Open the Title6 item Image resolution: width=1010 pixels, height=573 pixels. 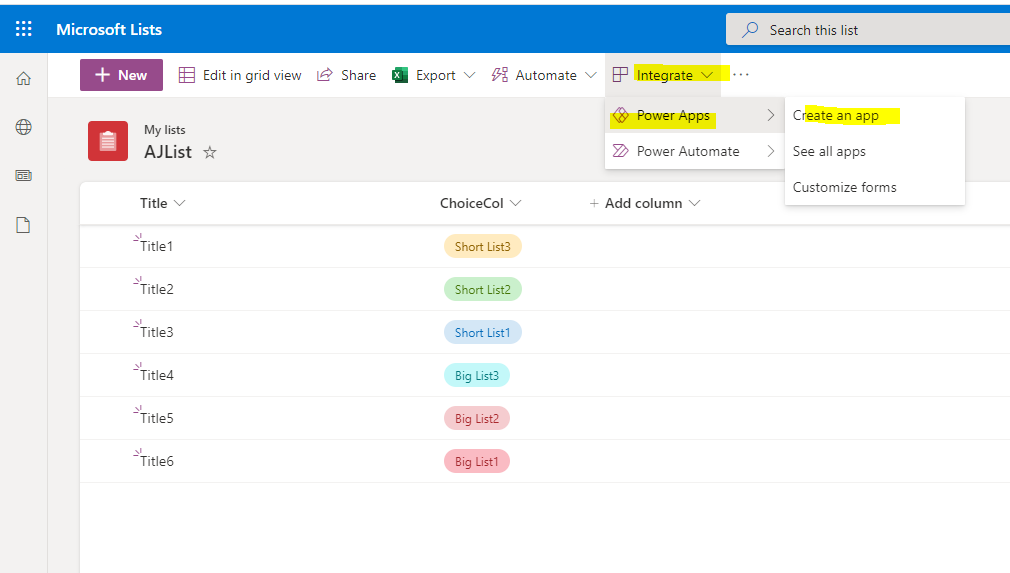[157, 461]
